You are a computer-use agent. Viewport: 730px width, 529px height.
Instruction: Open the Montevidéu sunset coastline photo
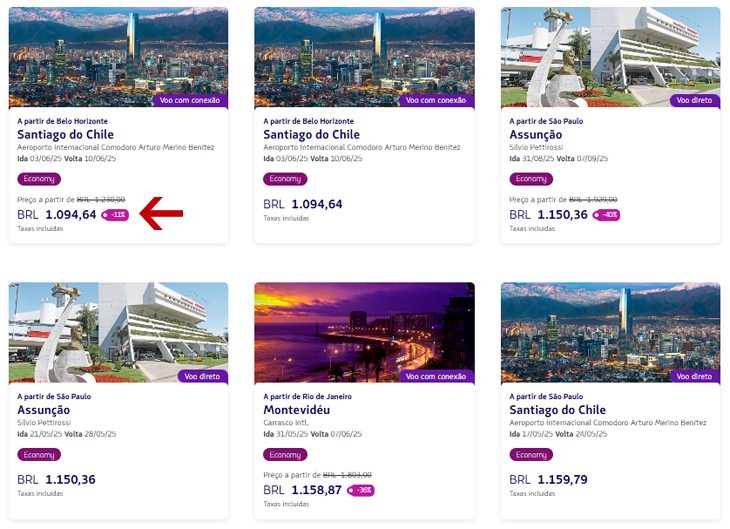pos(365,333)
